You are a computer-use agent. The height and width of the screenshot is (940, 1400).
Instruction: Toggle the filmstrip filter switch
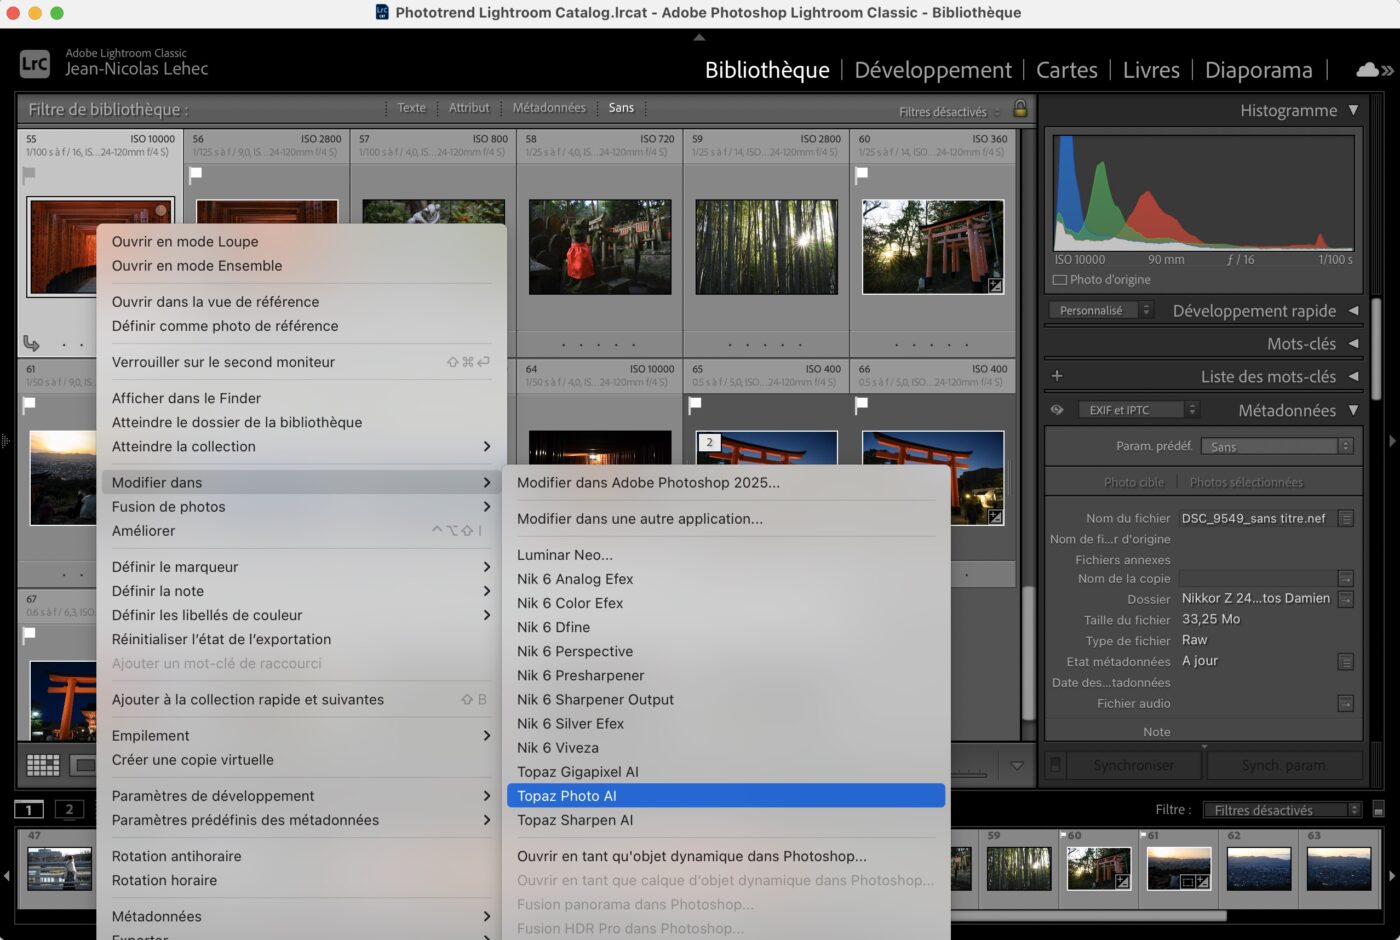[x=1379, y=810]
